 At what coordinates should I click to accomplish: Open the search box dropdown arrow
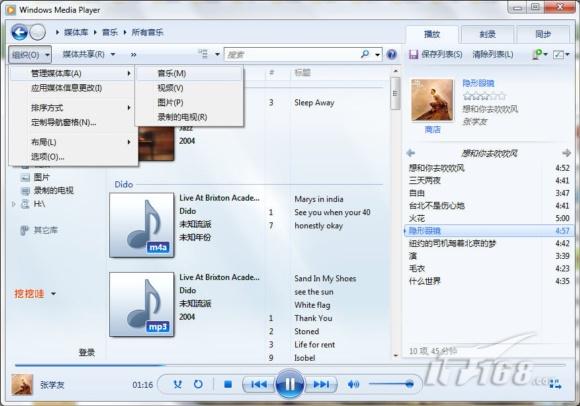(x=378, y=55)
